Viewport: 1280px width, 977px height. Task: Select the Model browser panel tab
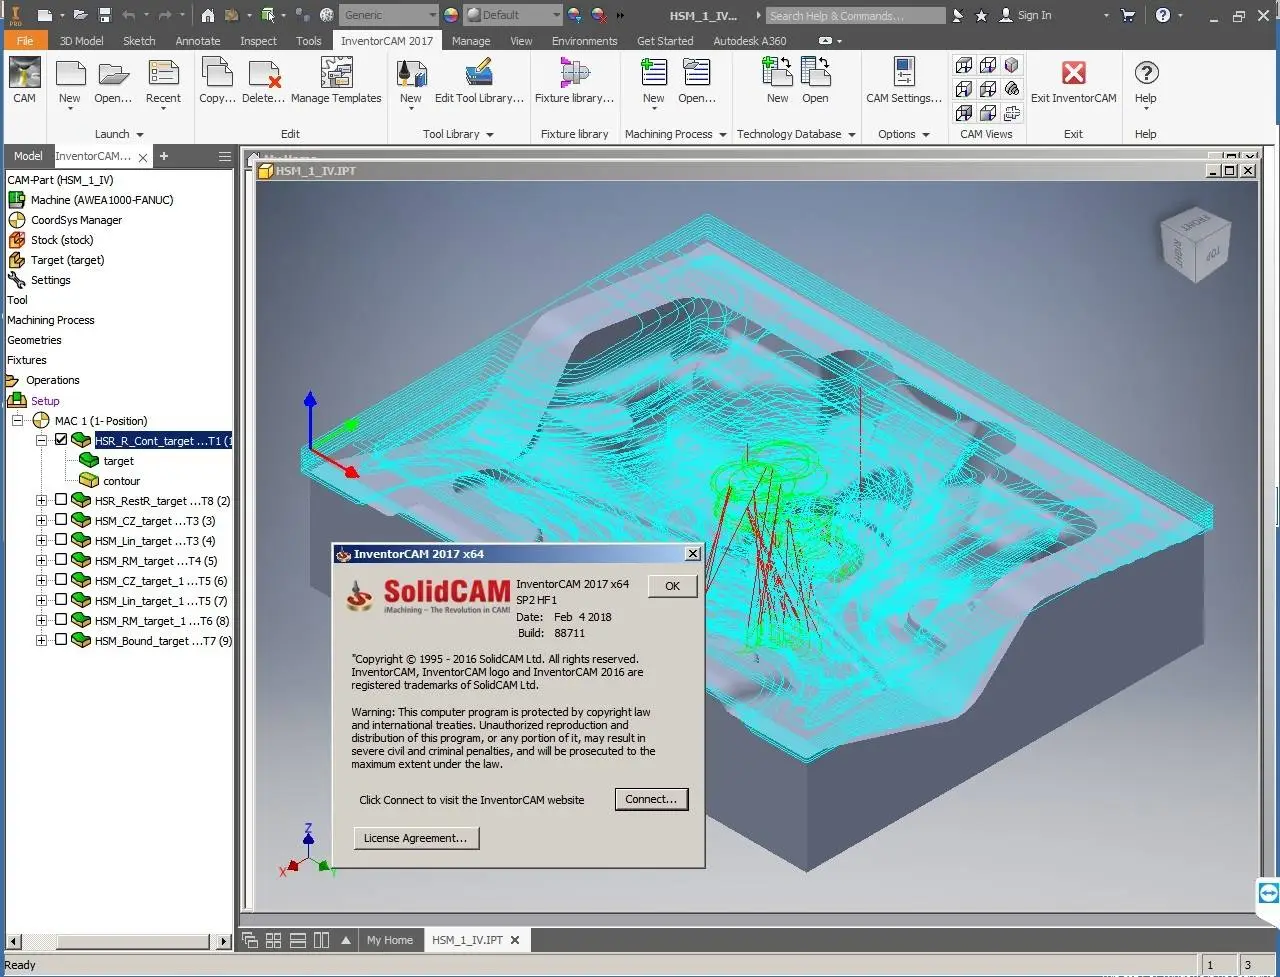click(28, 156)
